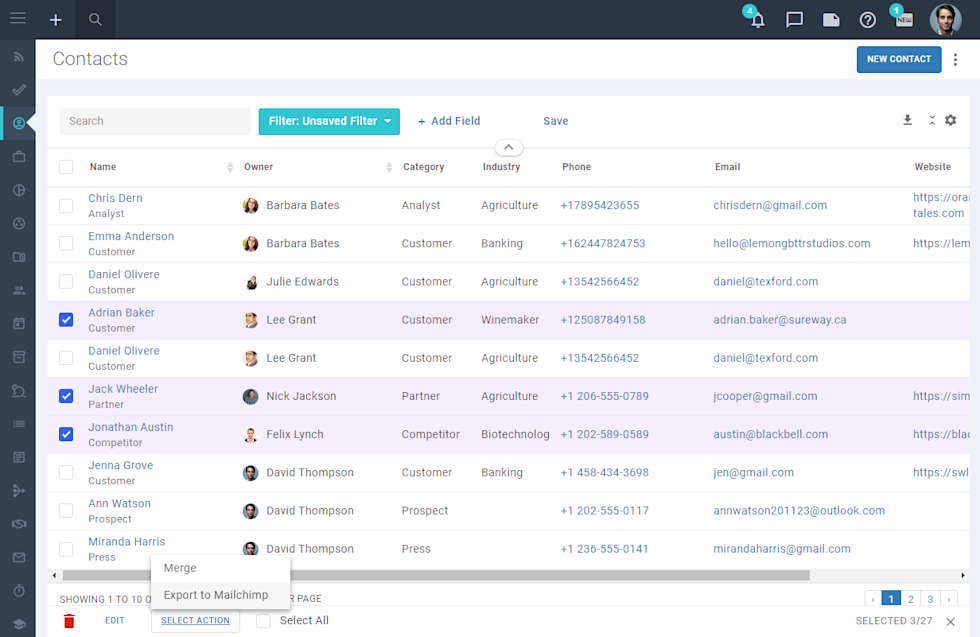Select Export to Mailchimp menu entry

(x=216, y=594)
